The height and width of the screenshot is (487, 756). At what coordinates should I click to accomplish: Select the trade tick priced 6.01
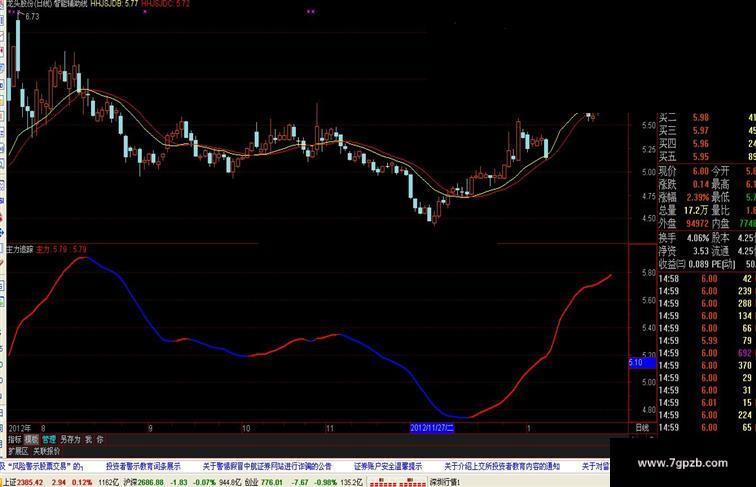click(x=707, y=403)
